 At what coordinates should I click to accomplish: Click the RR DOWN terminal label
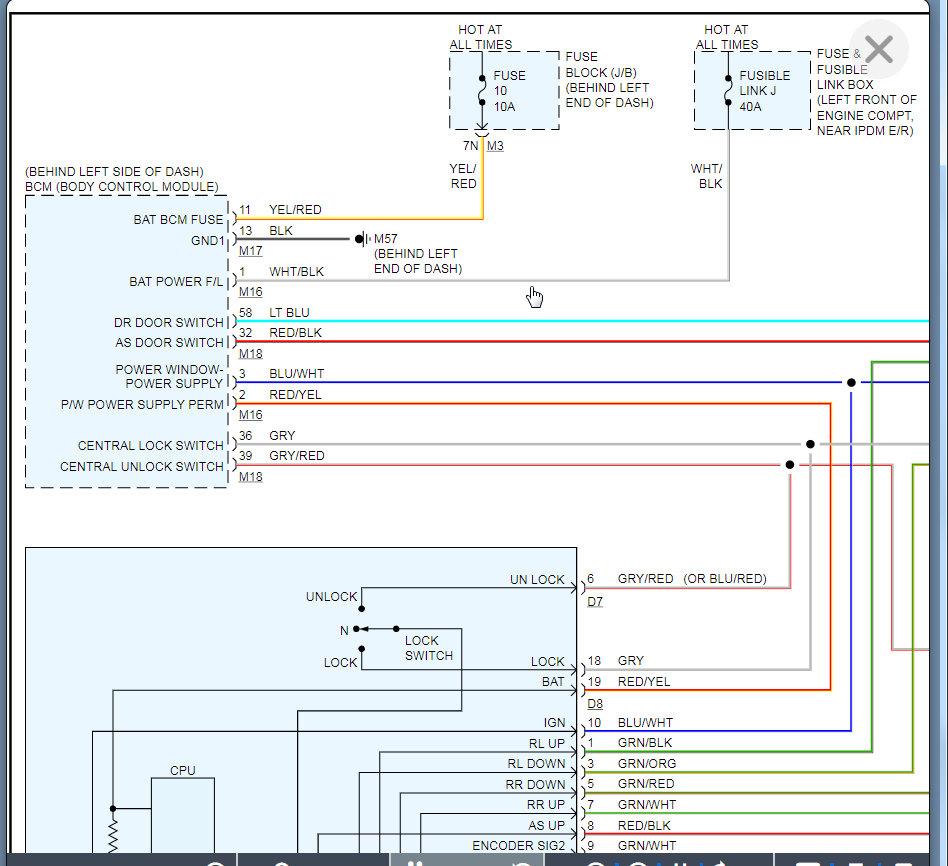535,784
